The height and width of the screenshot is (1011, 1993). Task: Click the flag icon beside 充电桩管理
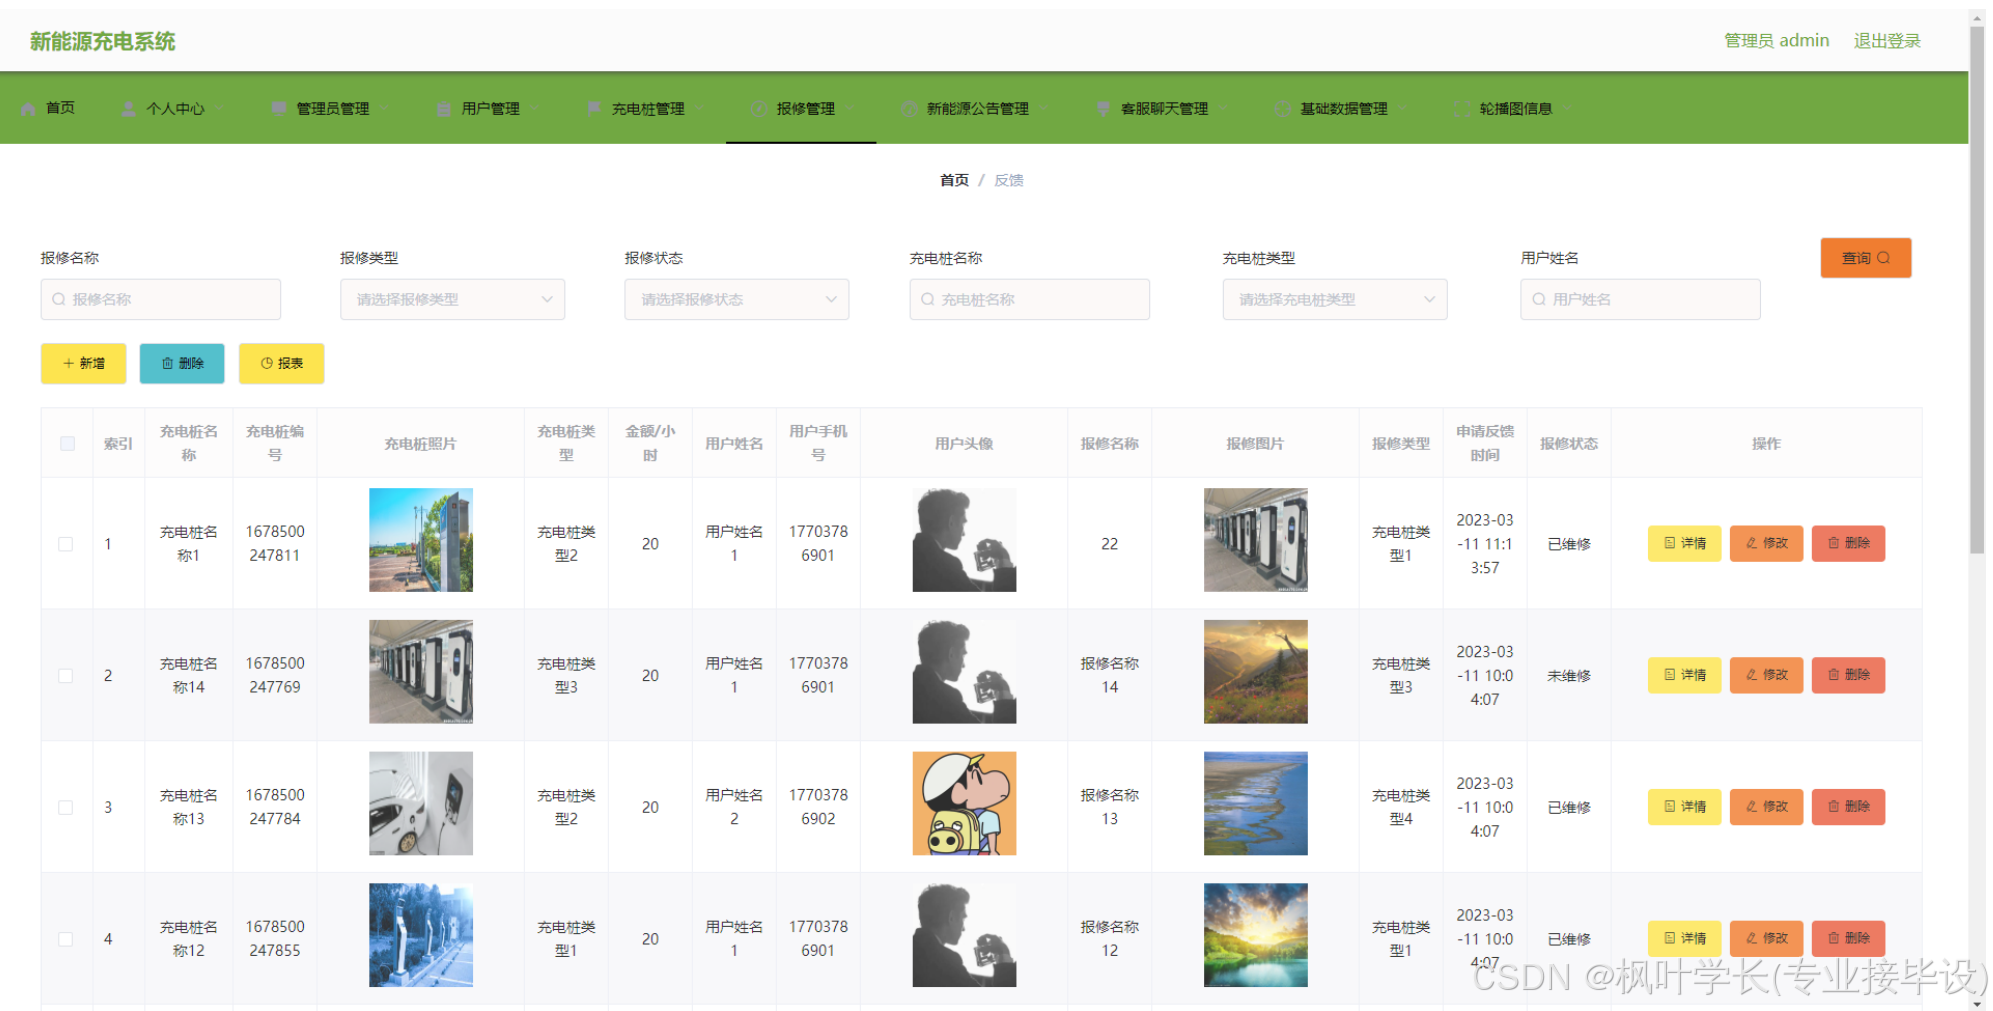tap(594, 108)
